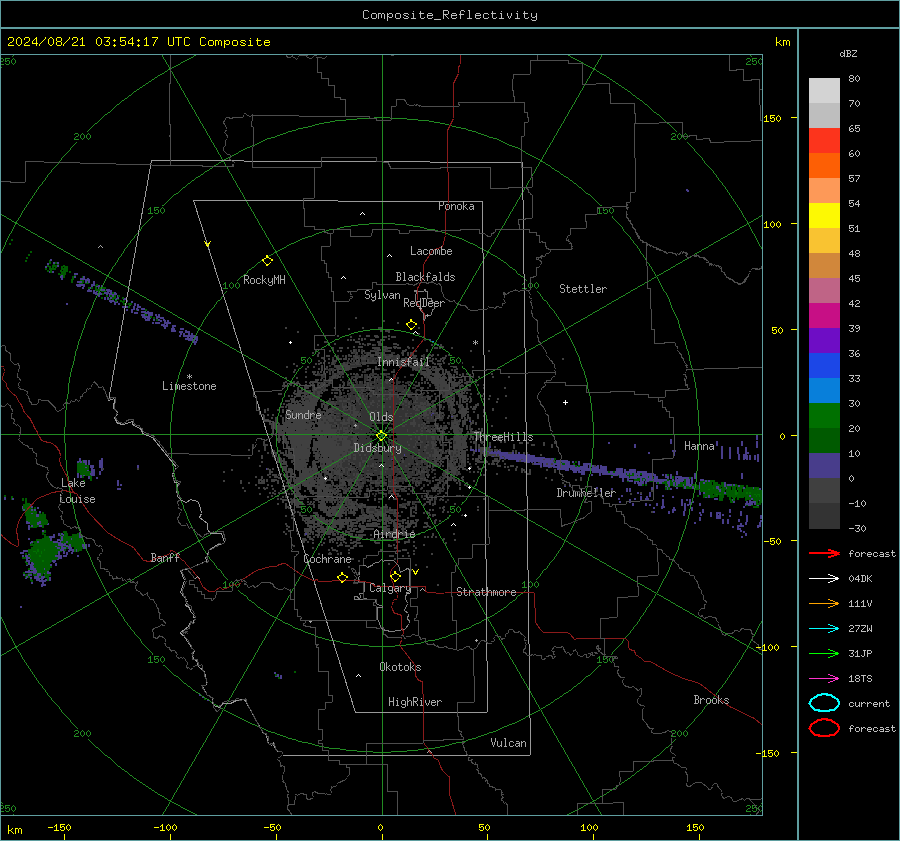This screenshot has width=900, height=841.
Task: Click the Ponoka city label
Action: [456, 206]
